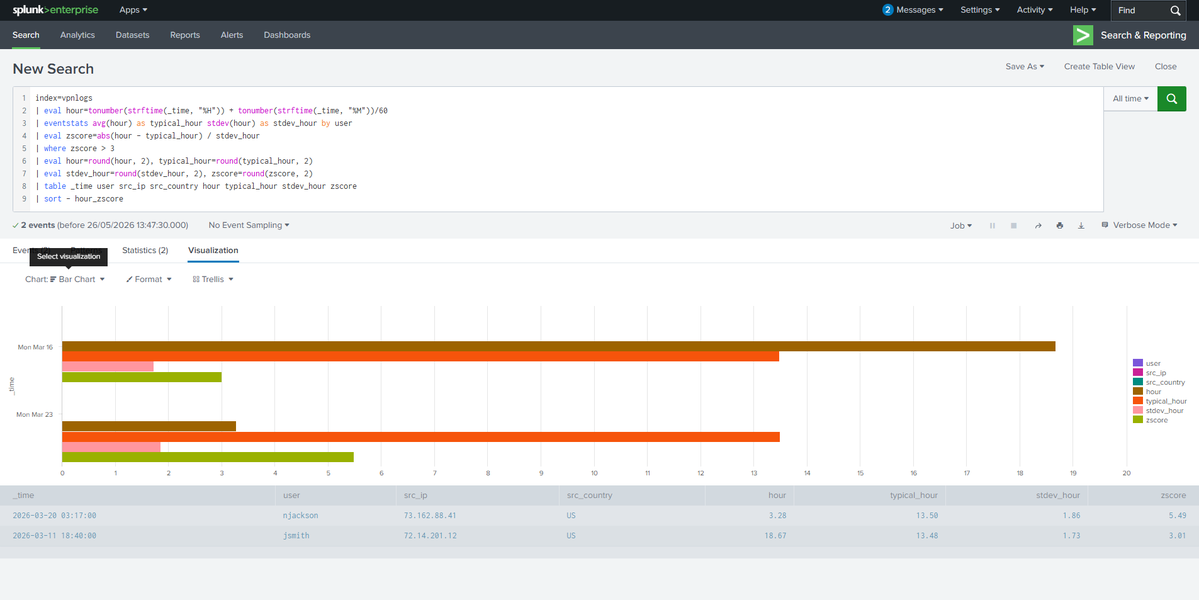The height and width of the screenshot is (600, 1199).
Task: Open the Activity dropdown
Action: [1035, 10]
